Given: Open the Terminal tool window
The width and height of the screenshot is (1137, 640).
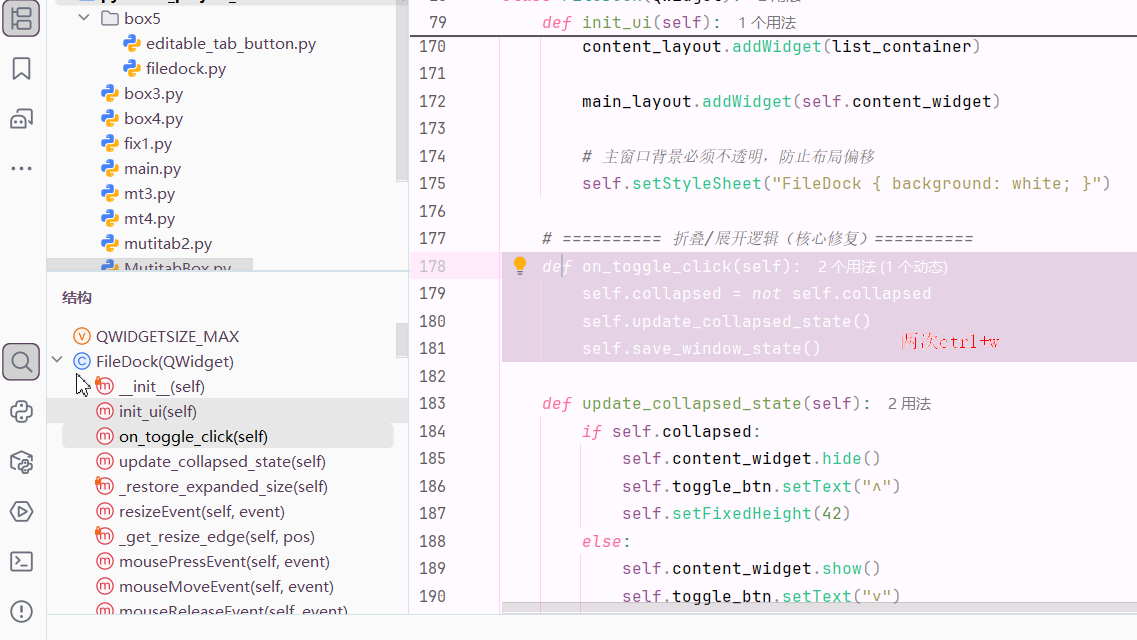Looking at the screenshot, I should 21,562.
